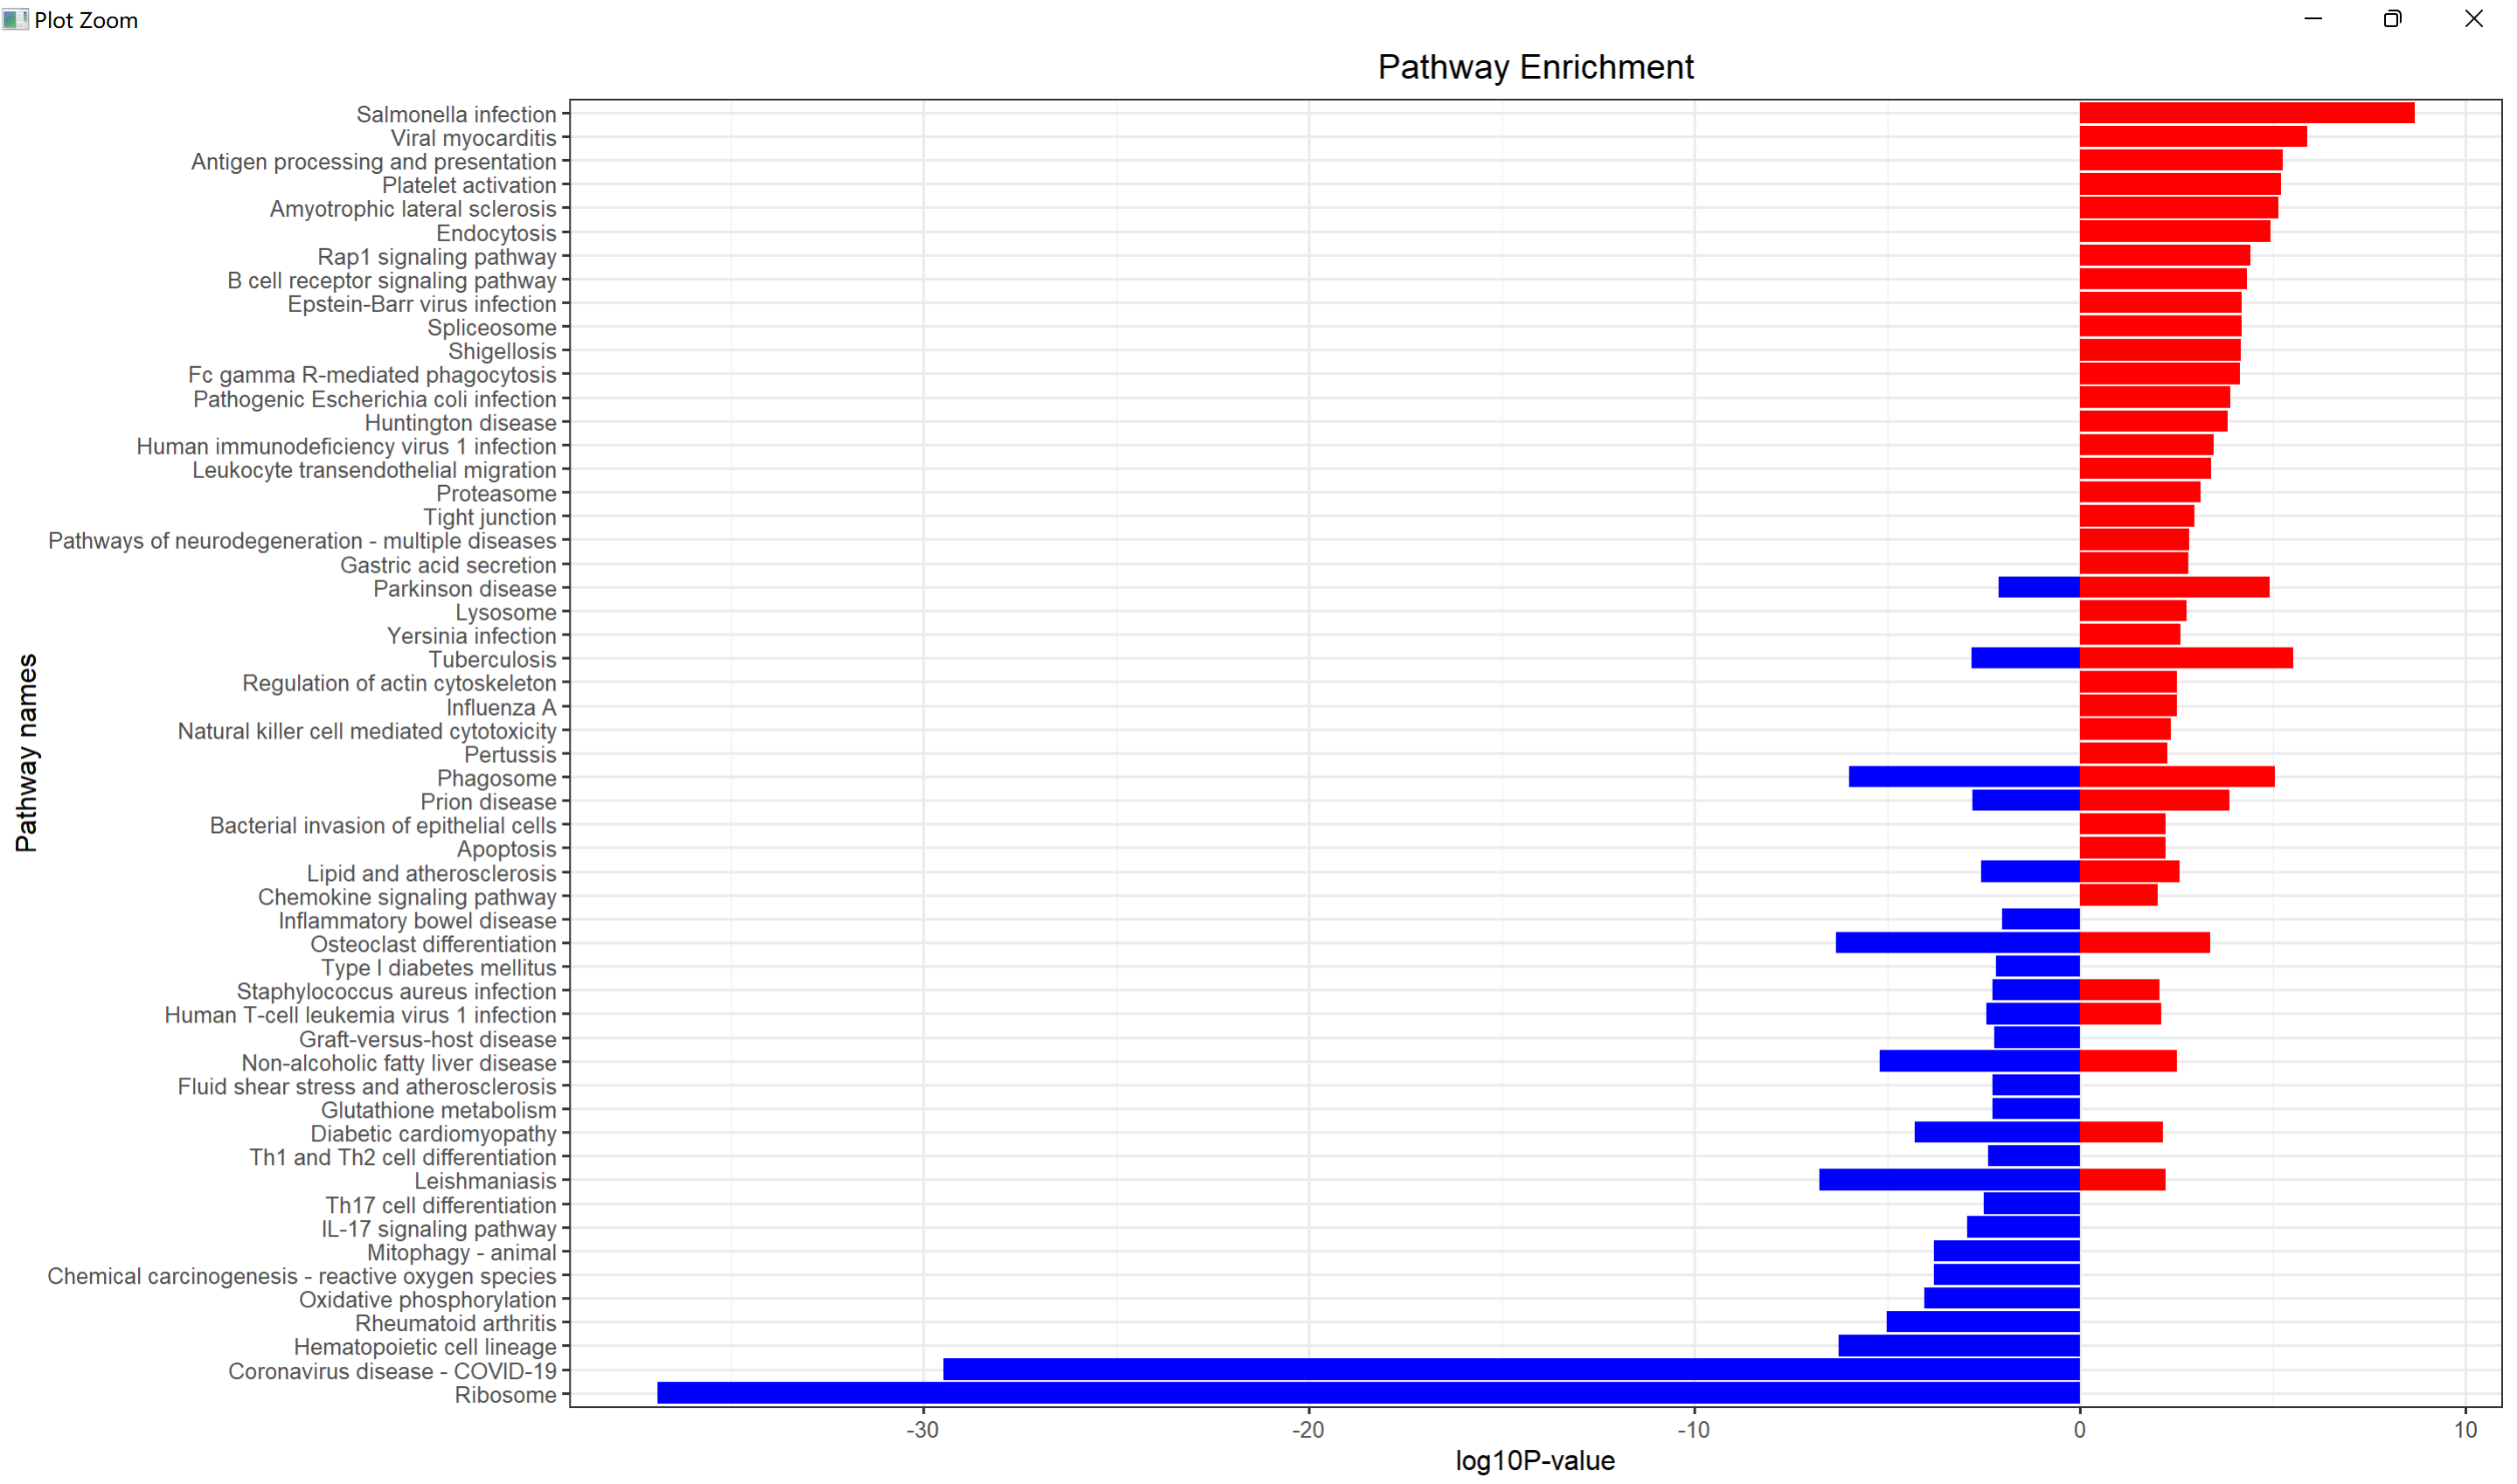Image resolution: width=2517 pixels, height=1484 pixels.
Task: Click the Rheumatoid arthritis label
Action: (456, 1323)
